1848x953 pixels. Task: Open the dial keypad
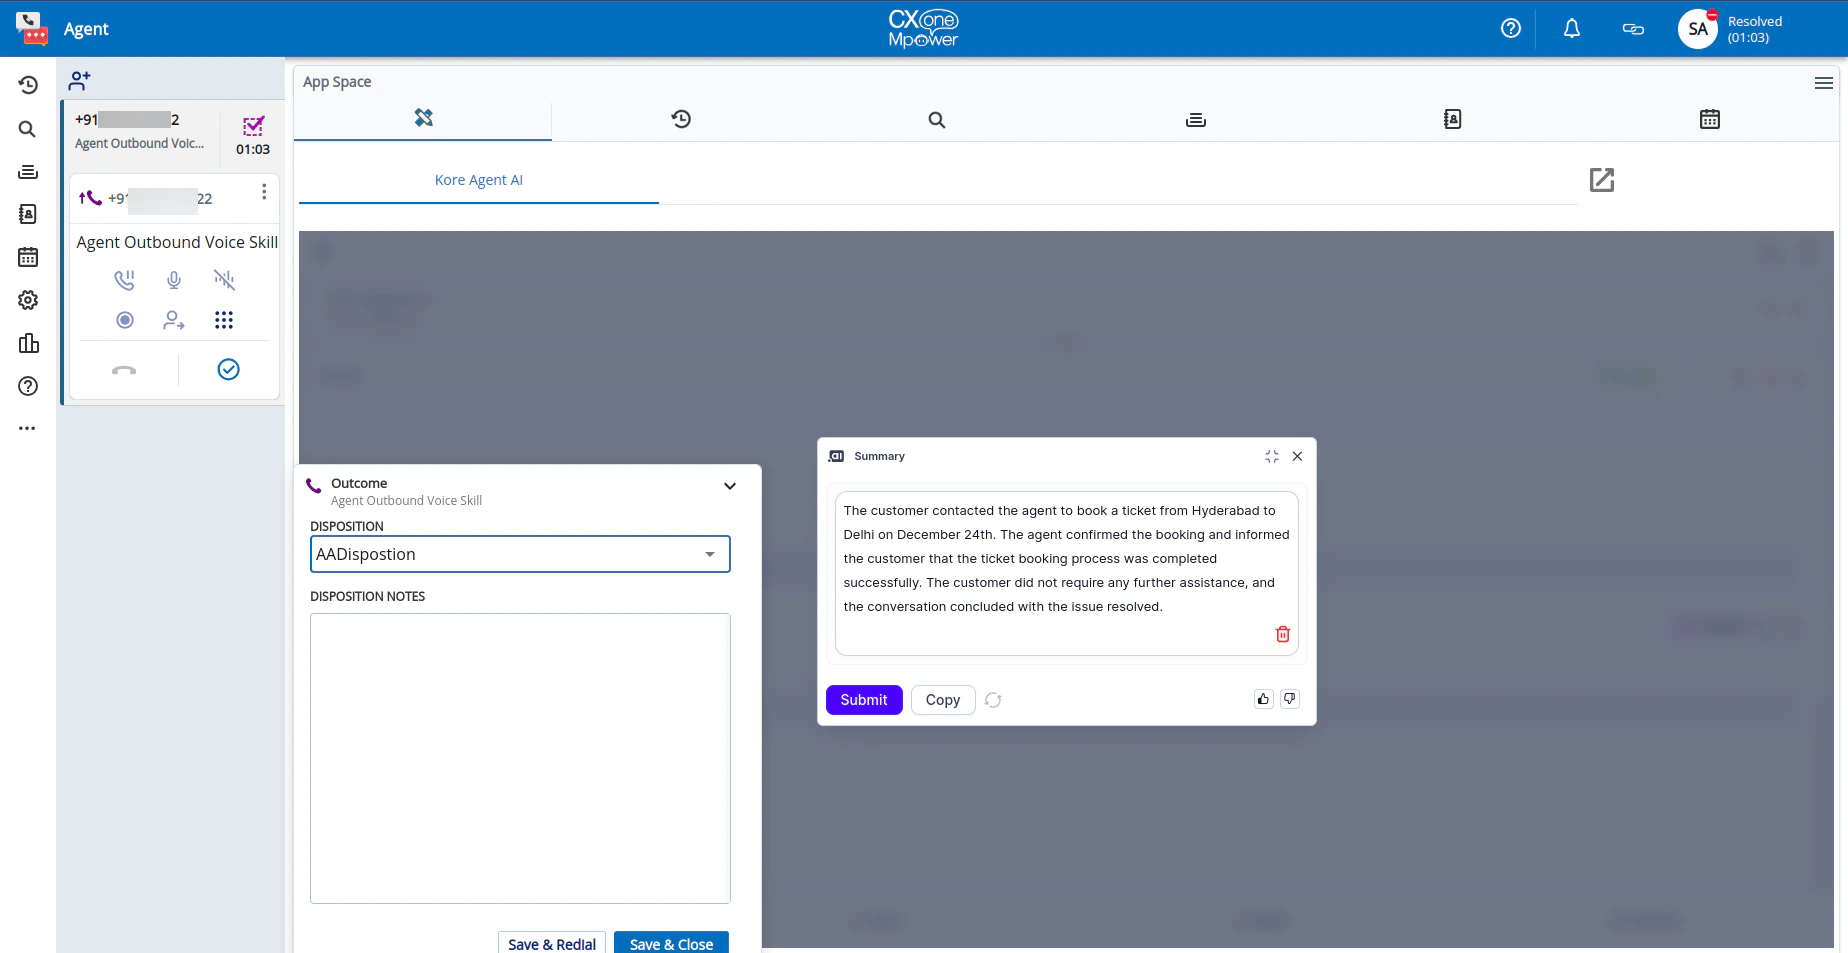click(x=224, y=320)
